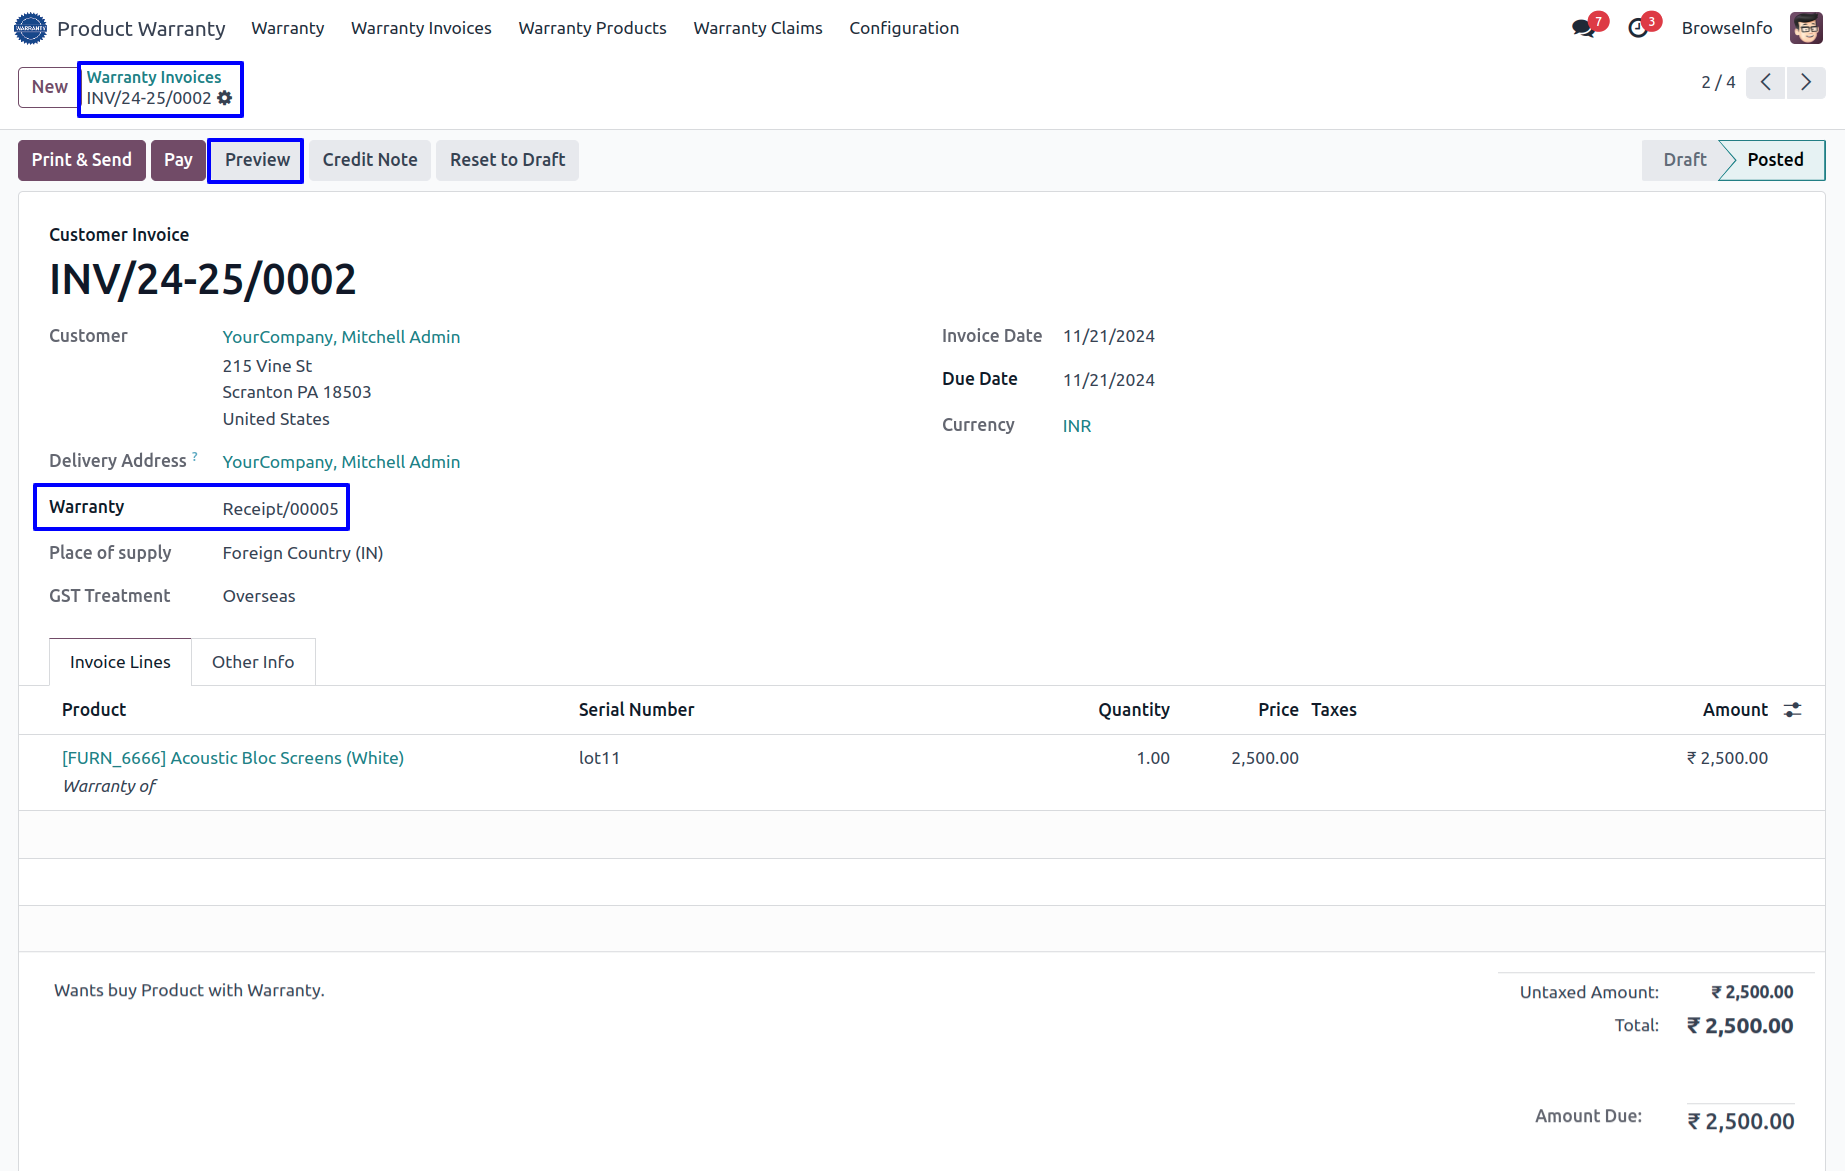Screen dimensions: 1845x1171
Task: Click the user avatar picture
Action: coord(1806,28)
